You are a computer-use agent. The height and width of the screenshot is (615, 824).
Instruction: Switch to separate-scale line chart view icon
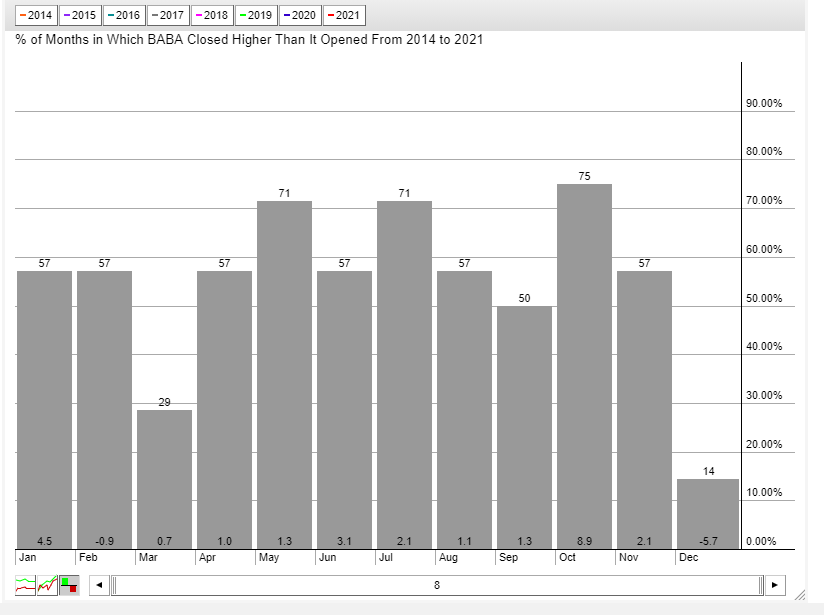[25, 585]
